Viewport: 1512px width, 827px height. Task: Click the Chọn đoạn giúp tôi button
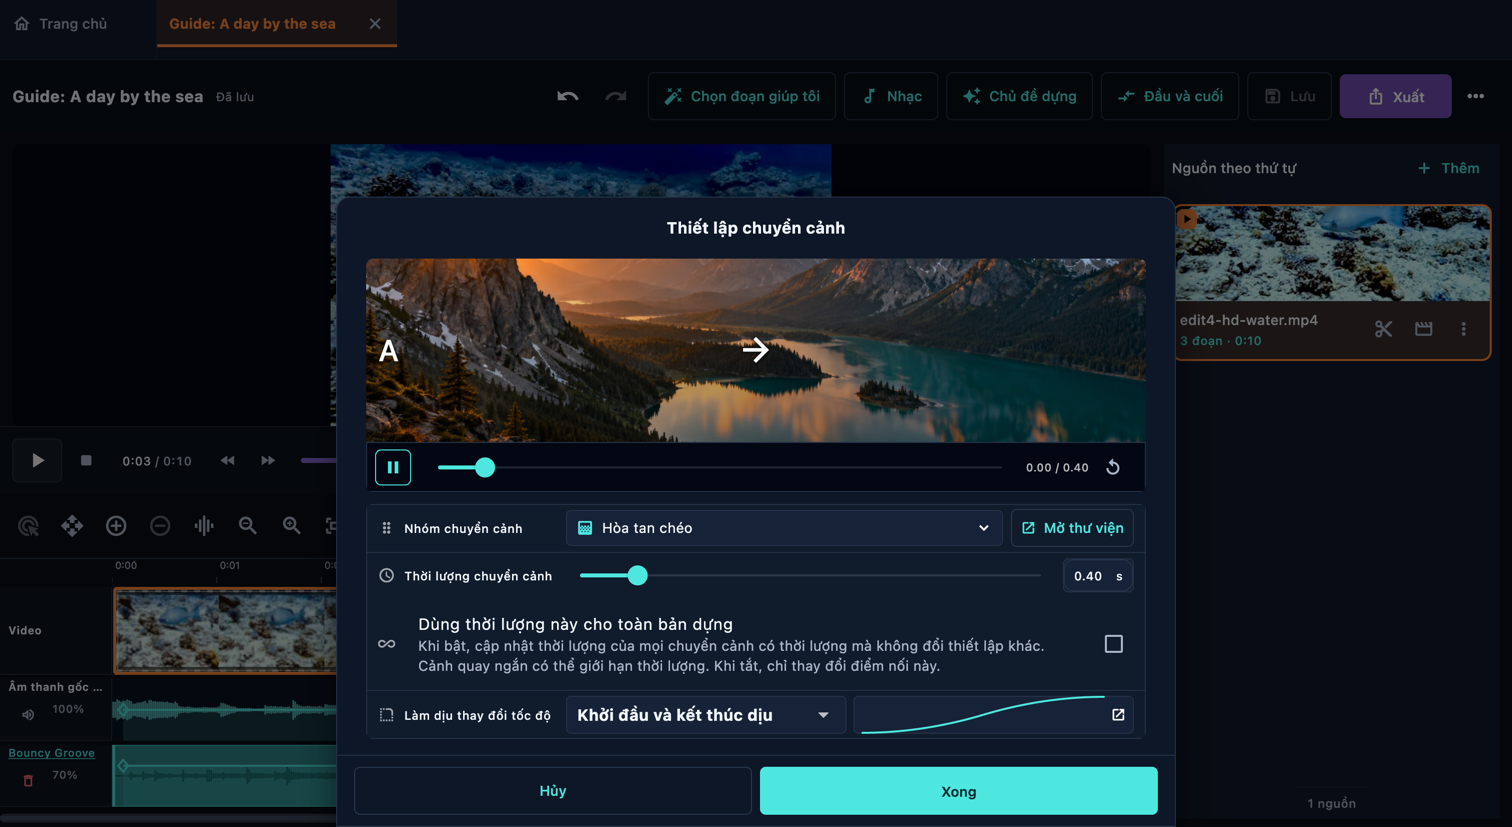point(742,96)
